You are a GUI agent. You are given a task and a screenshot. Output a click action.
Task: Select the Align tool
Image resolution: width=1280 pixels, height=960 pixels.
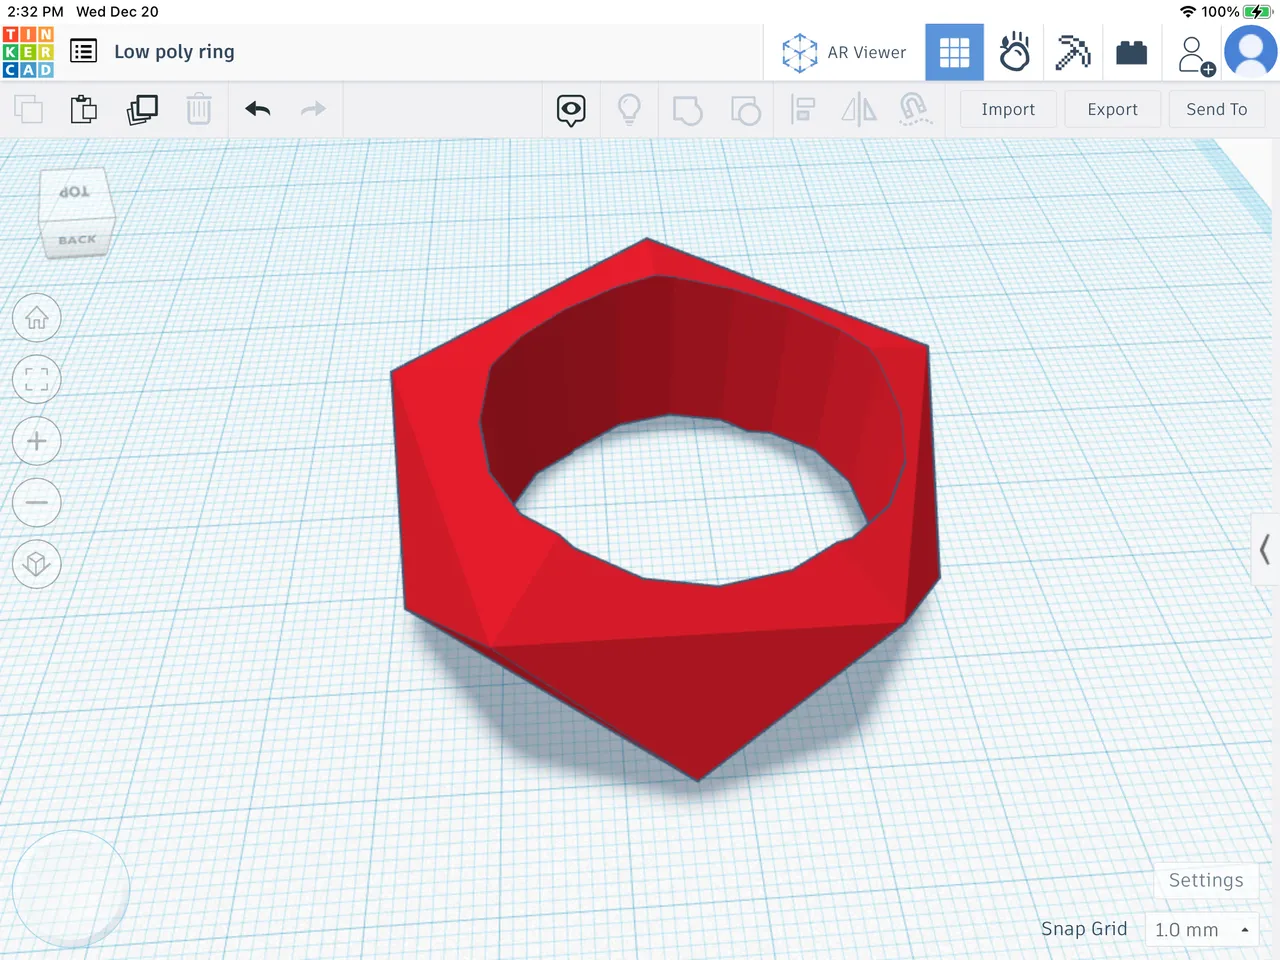(x=802, y=110)
